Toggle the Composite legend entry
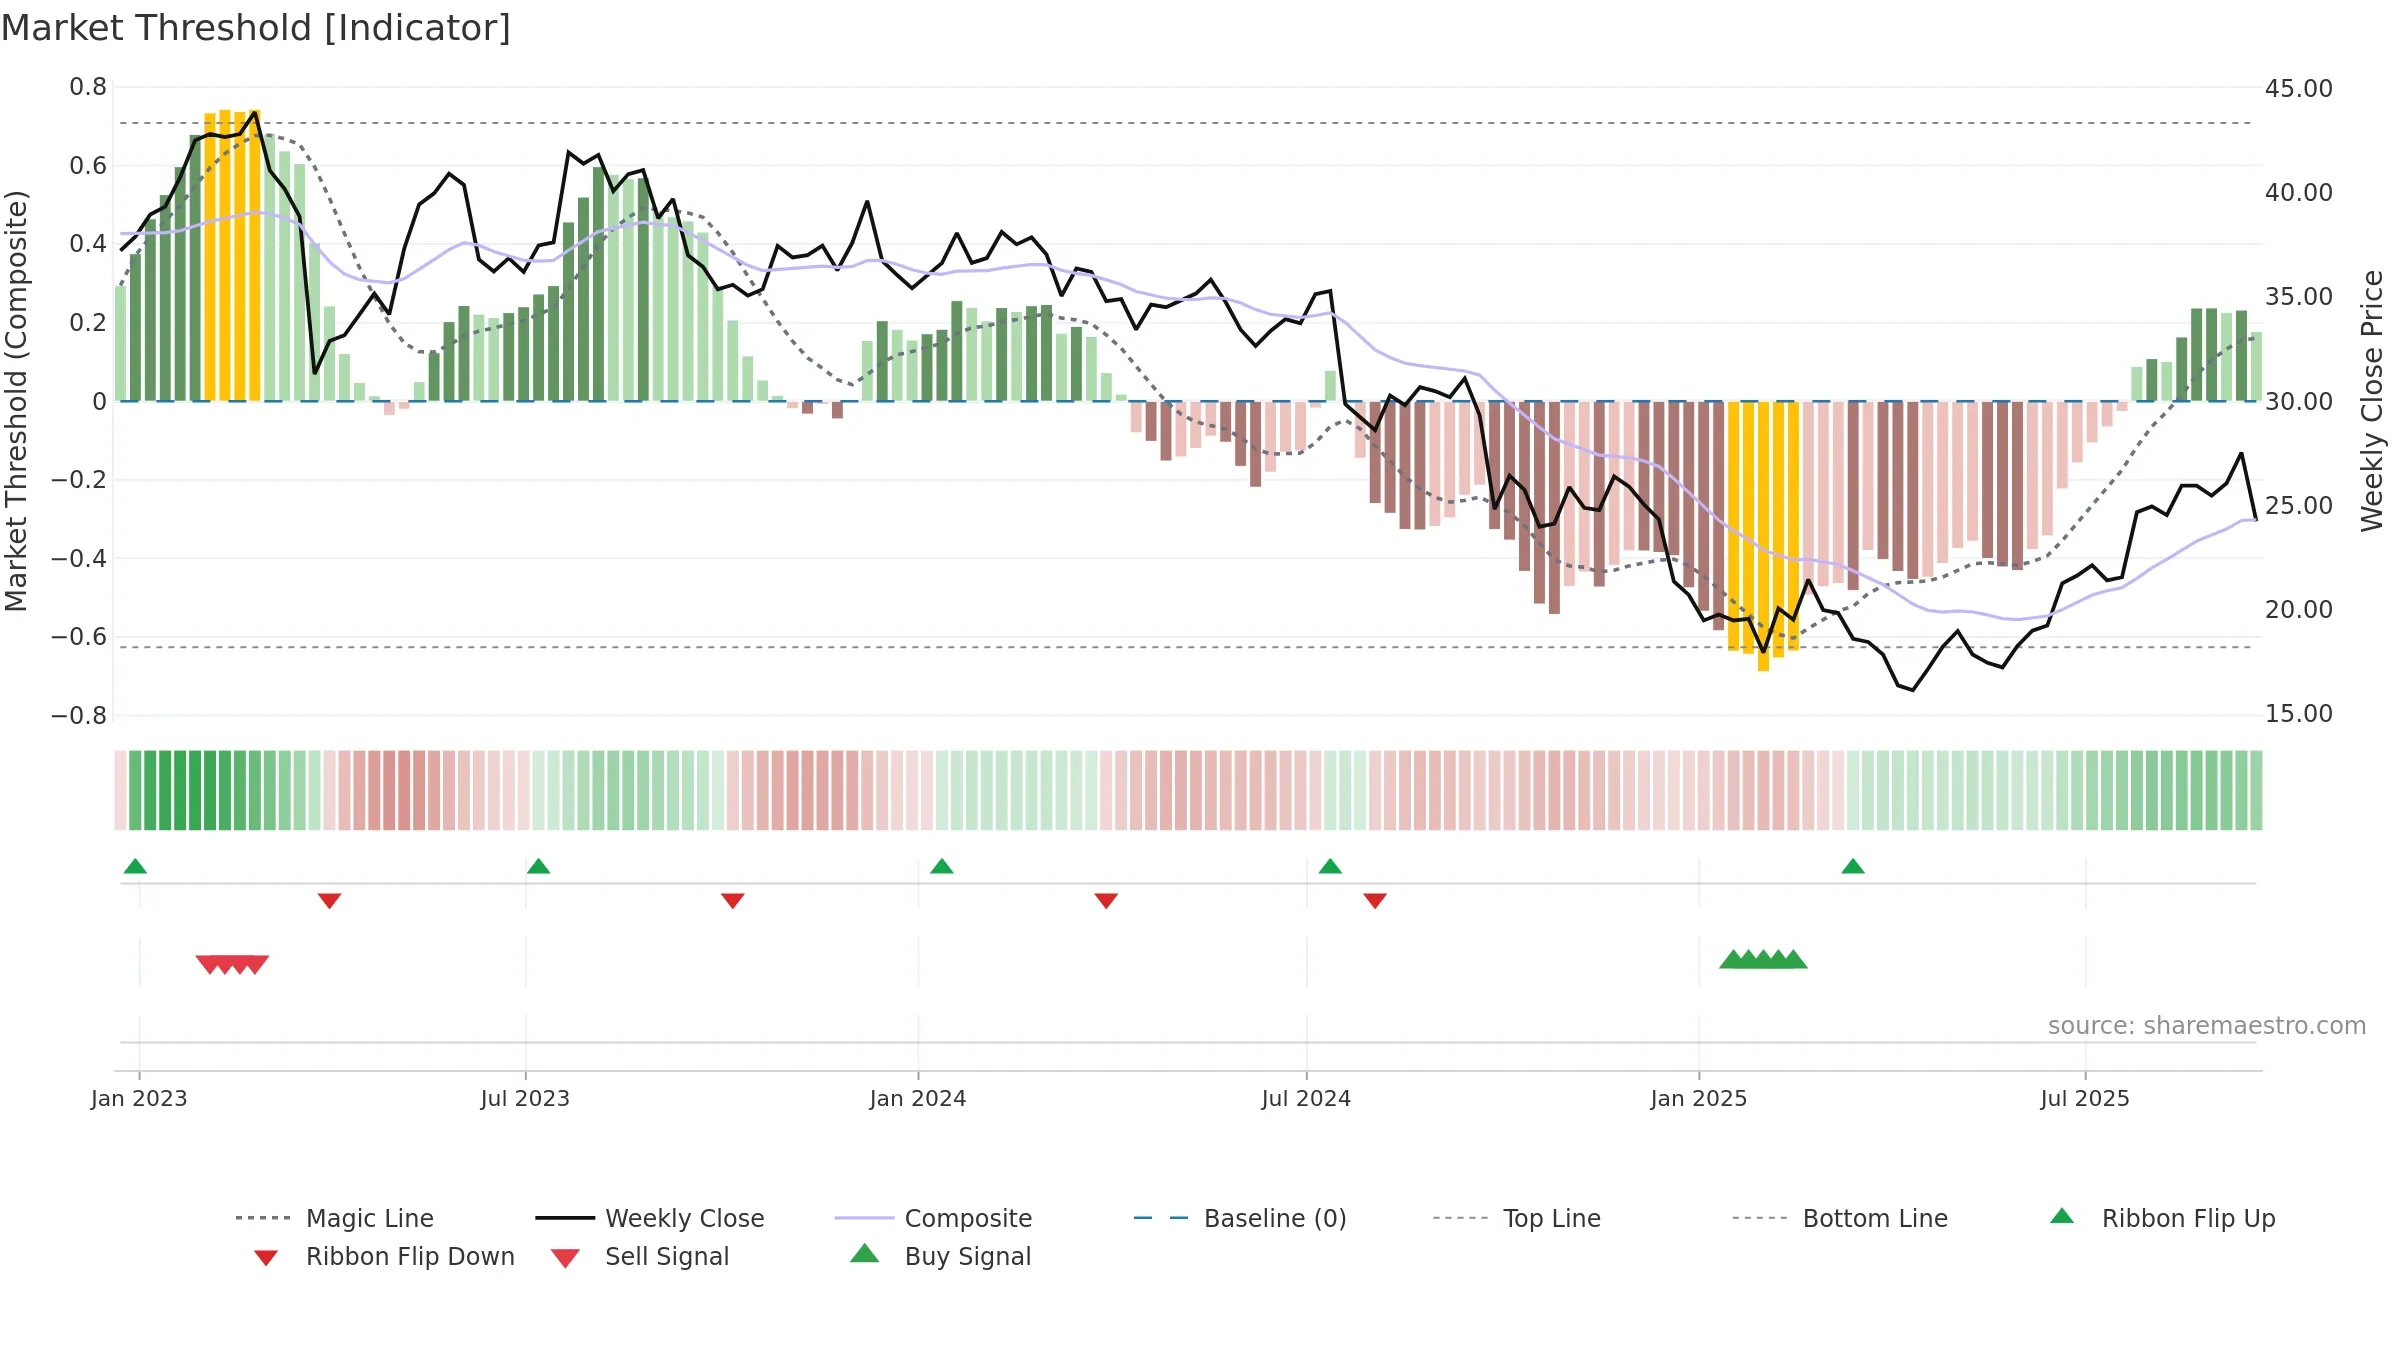 (x=933, y=1218)
